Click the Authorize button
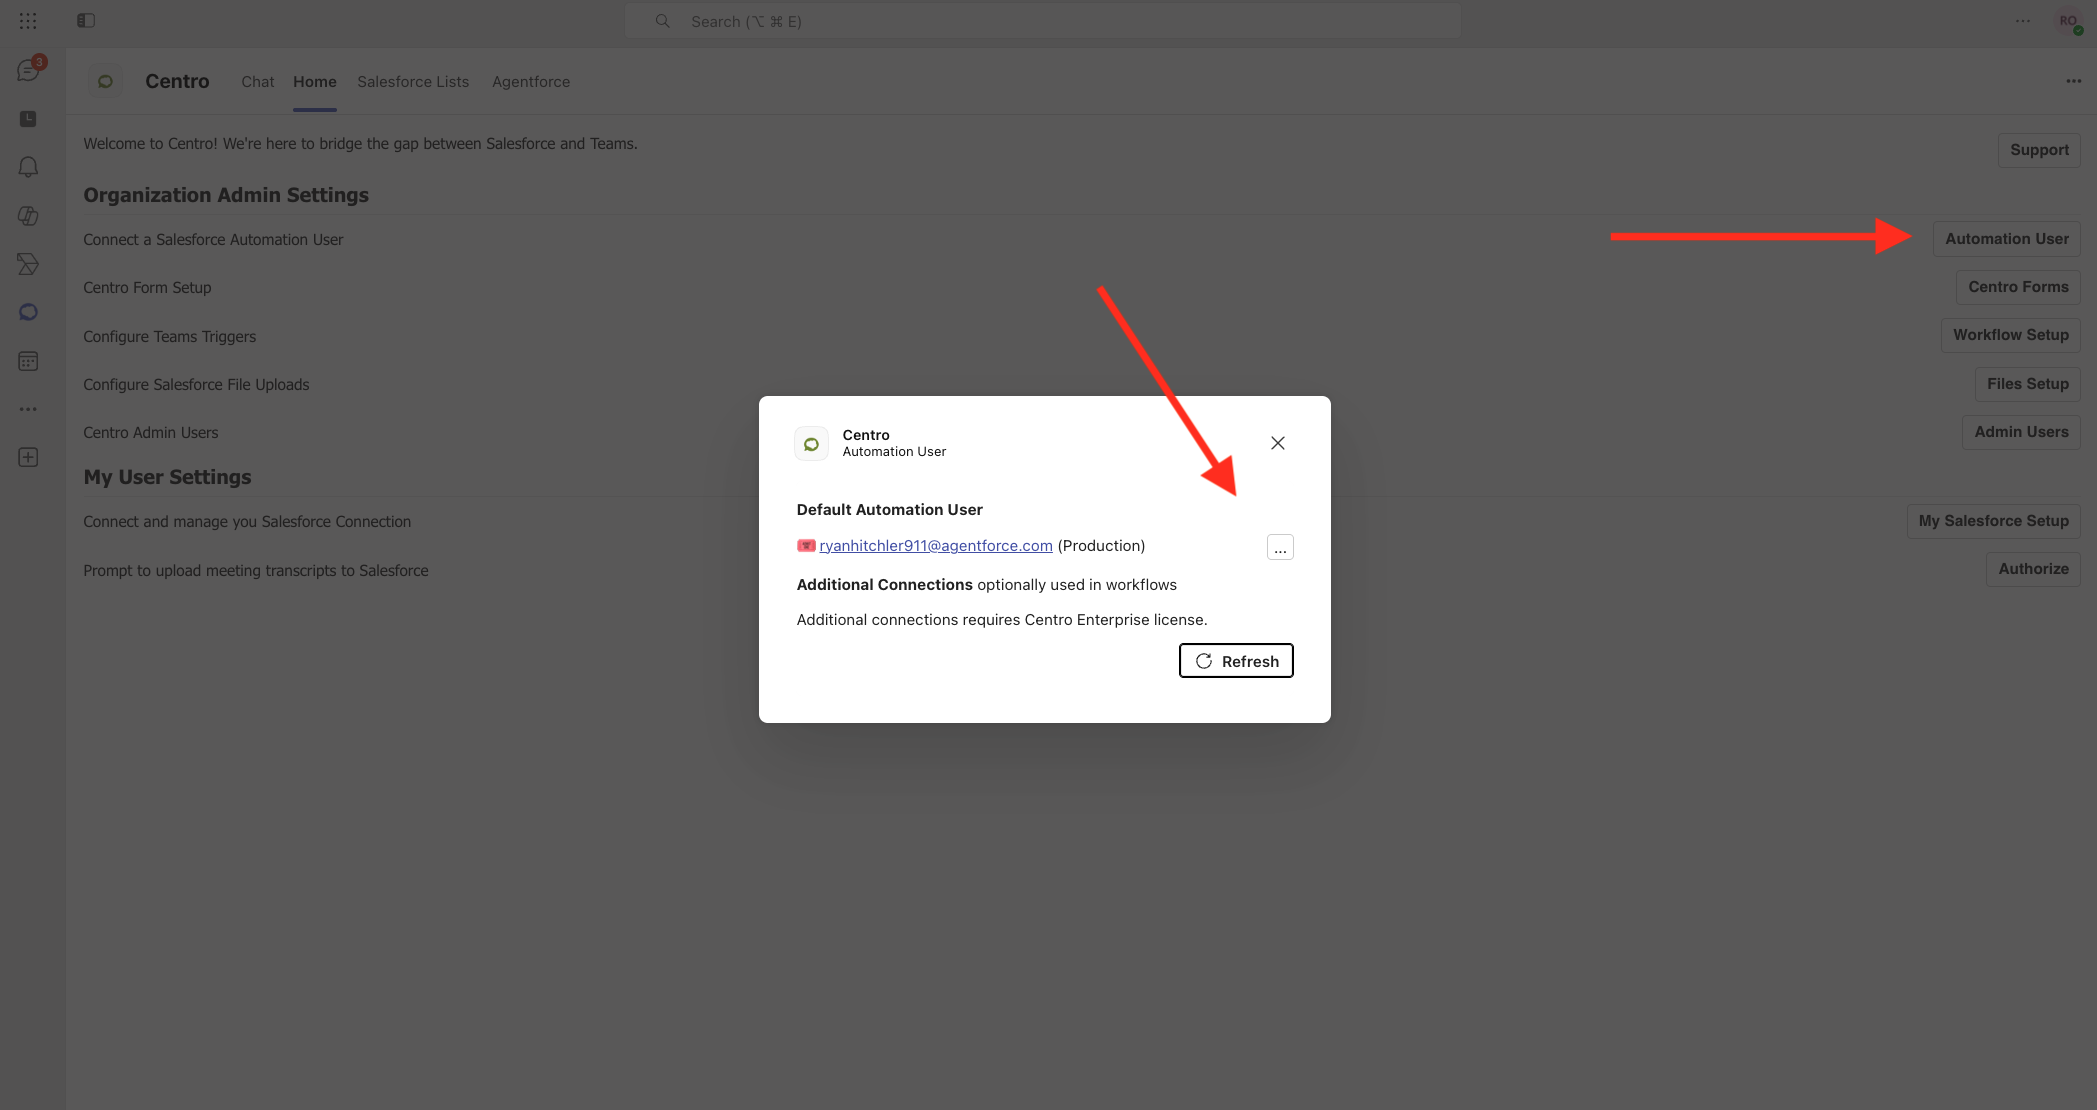This screenshot has width=2097, height=1110. (2033, 569)
